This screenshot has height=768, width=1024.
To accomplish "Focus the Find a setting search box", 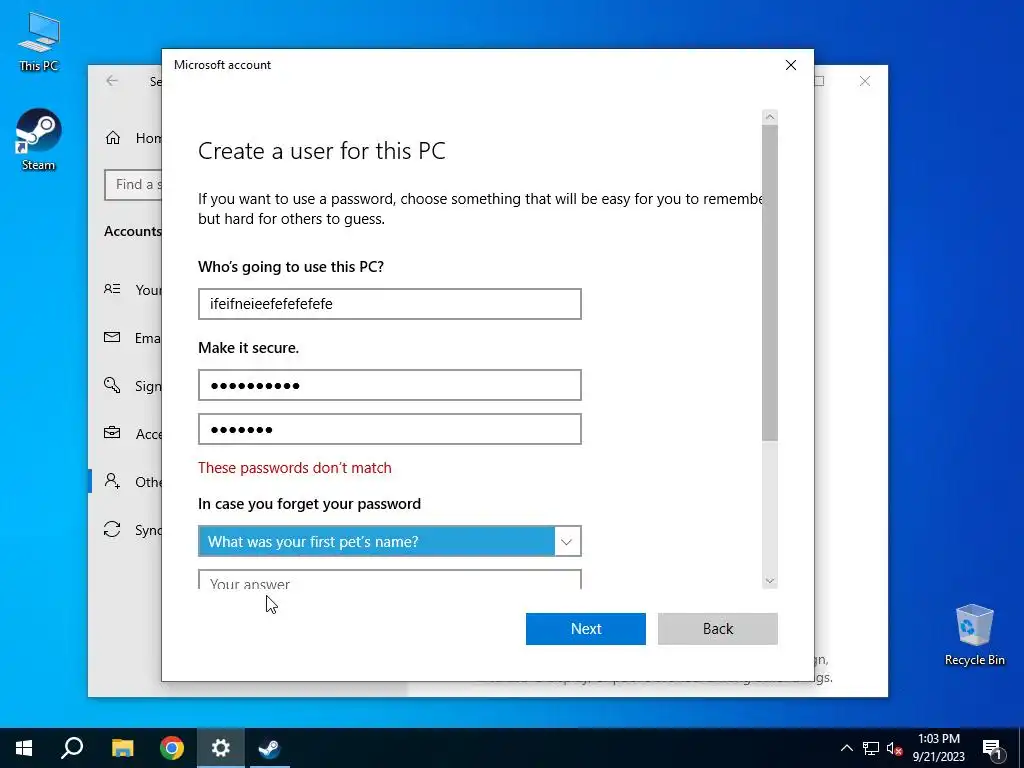I will pos(133,185).
